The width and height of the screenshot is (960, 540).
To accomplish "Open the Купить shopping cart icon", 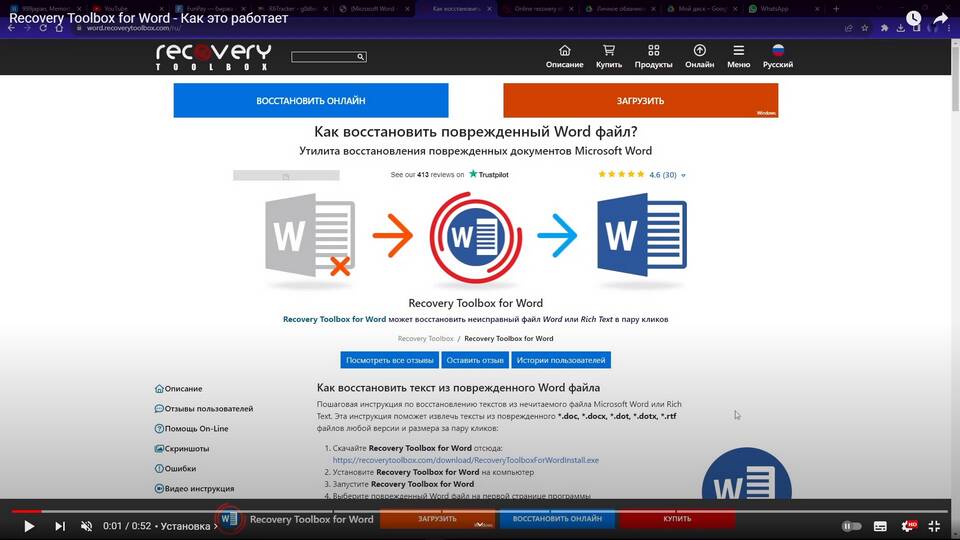I will point(608,56).
